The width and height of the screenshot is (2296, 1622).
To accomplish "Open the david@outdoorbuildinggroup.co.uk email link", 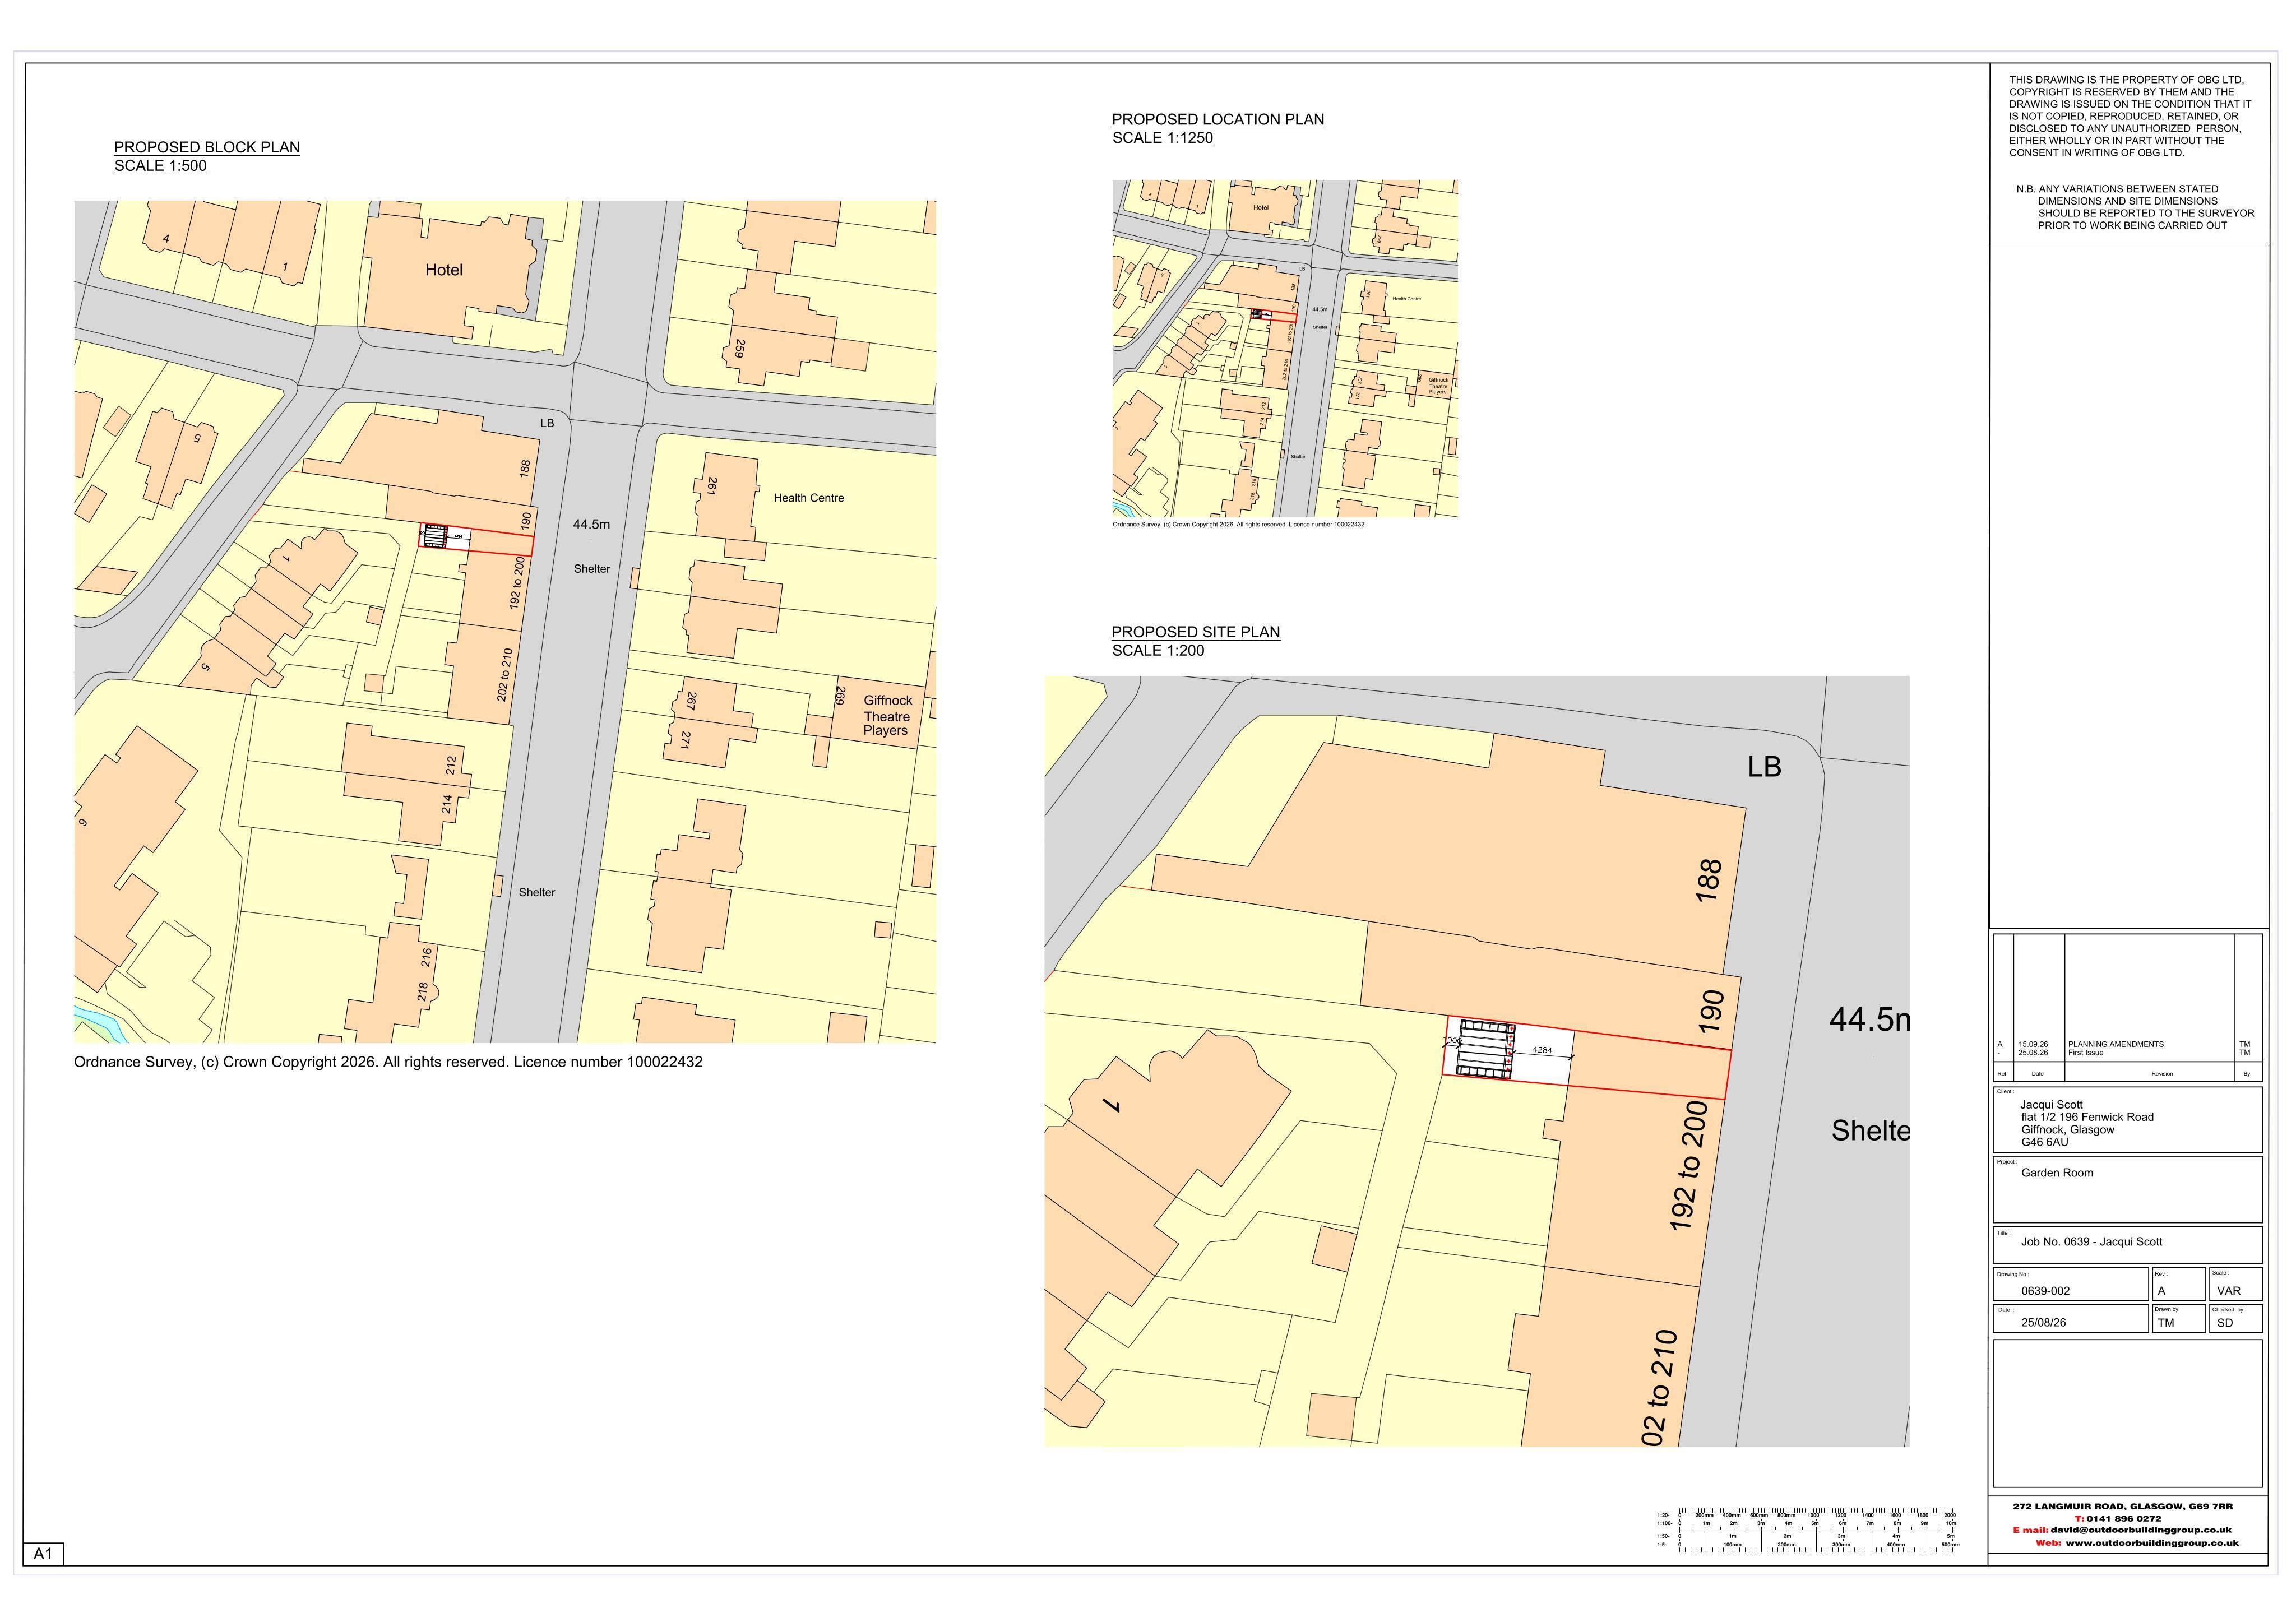I will click(2141, 1530).
